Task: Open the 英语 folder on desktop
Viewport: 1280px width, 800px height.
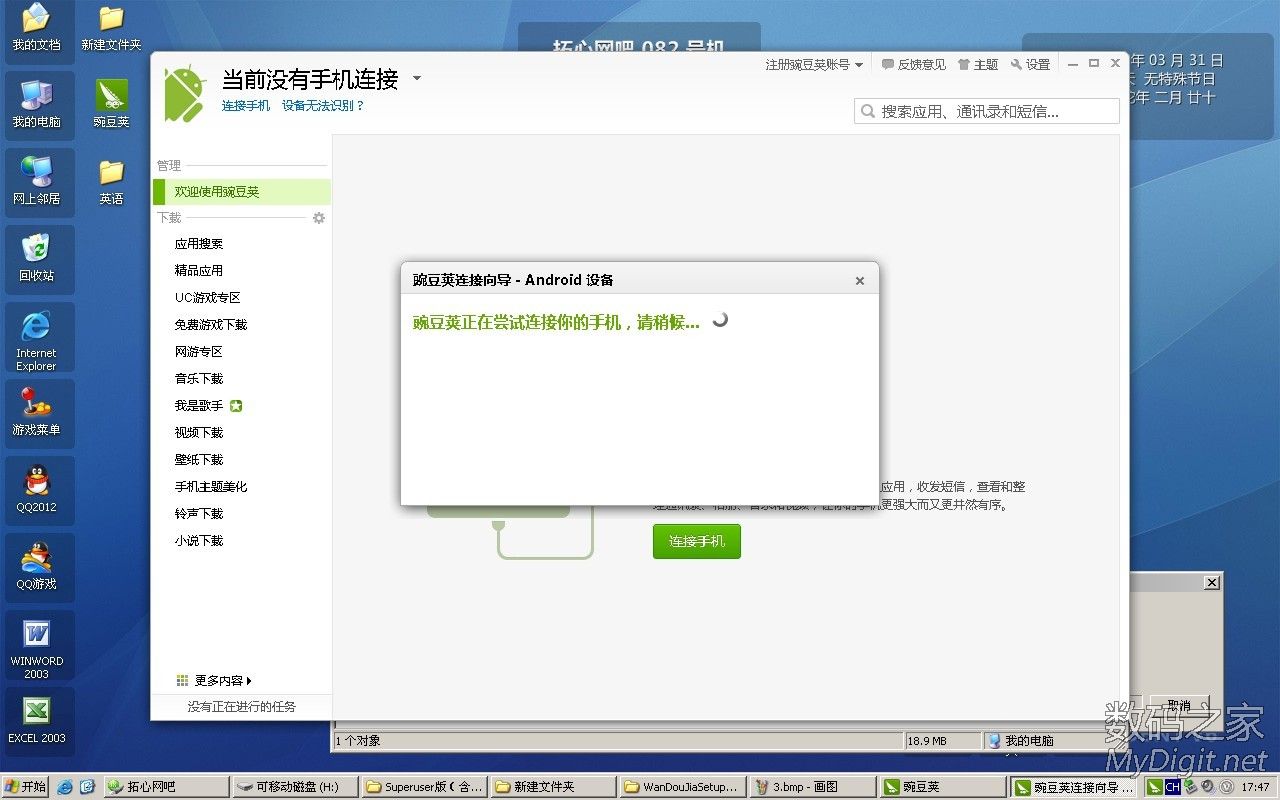Action: tap(111, 181)
